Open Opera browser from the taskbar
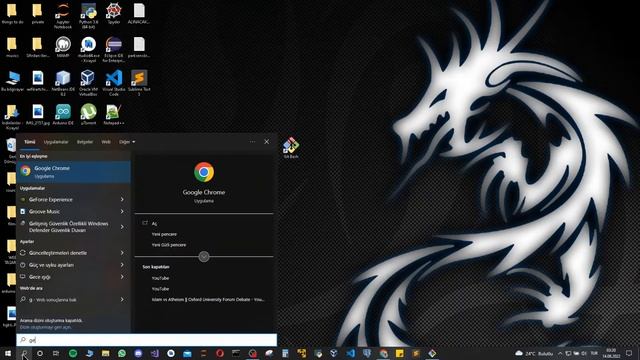640x360 pixels. [x=220, y=353]
